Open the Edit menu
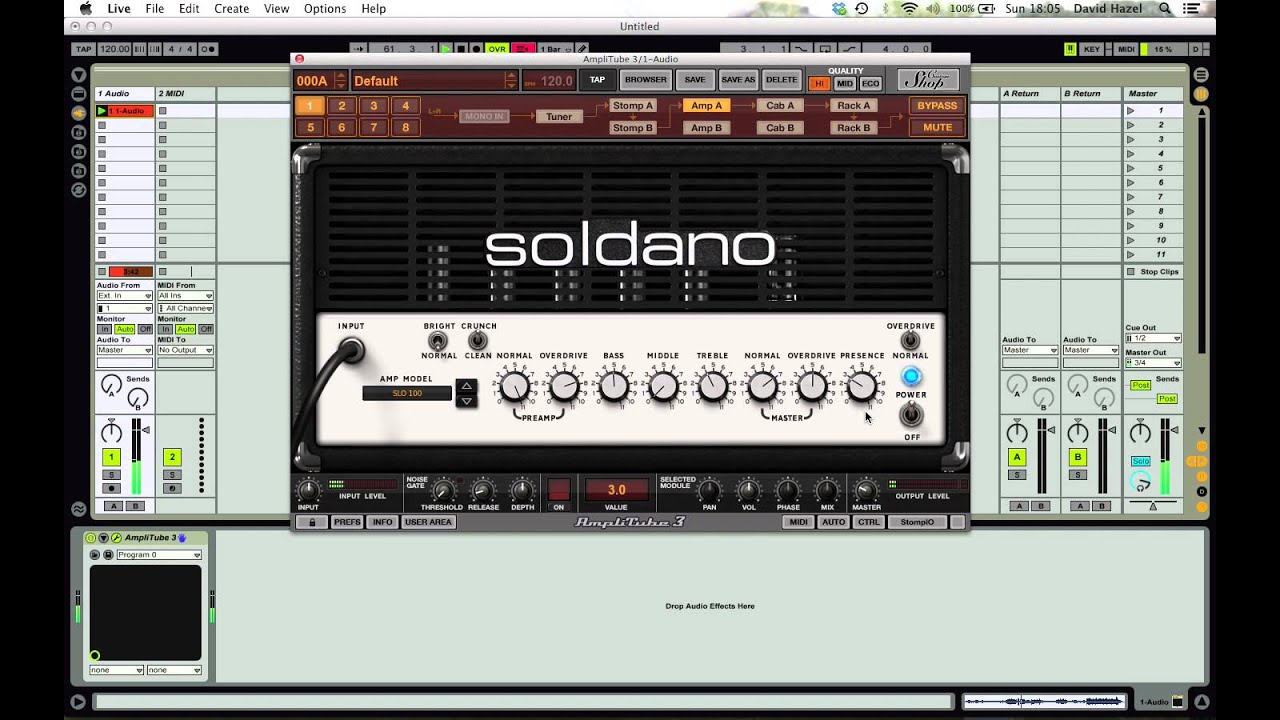Viewport: 1280px width, 720px height. (x=189, y=8)
